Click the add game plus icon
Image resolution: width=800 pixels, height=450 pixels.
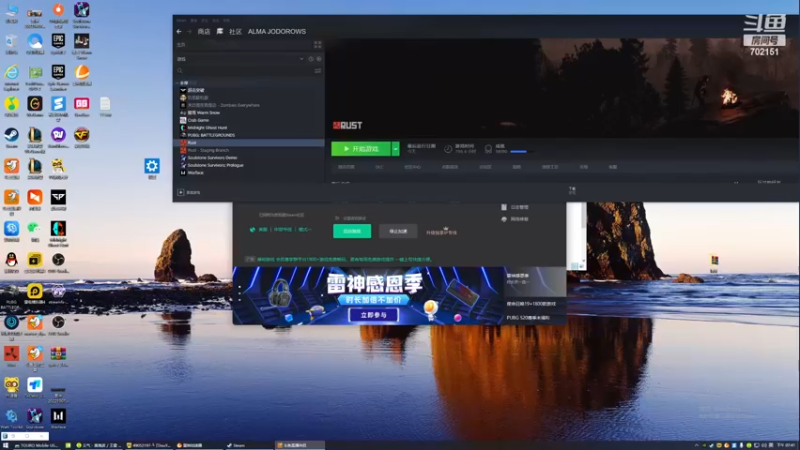pyautogui.click(x=181, y=192)
